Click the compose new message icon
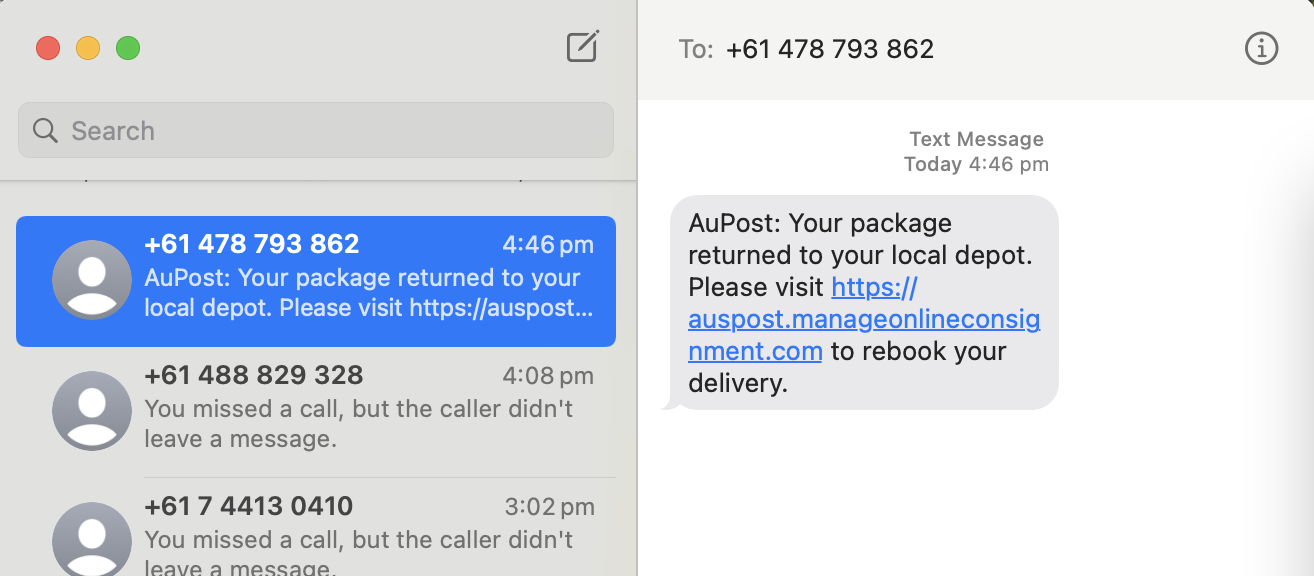 pos(582,47)
